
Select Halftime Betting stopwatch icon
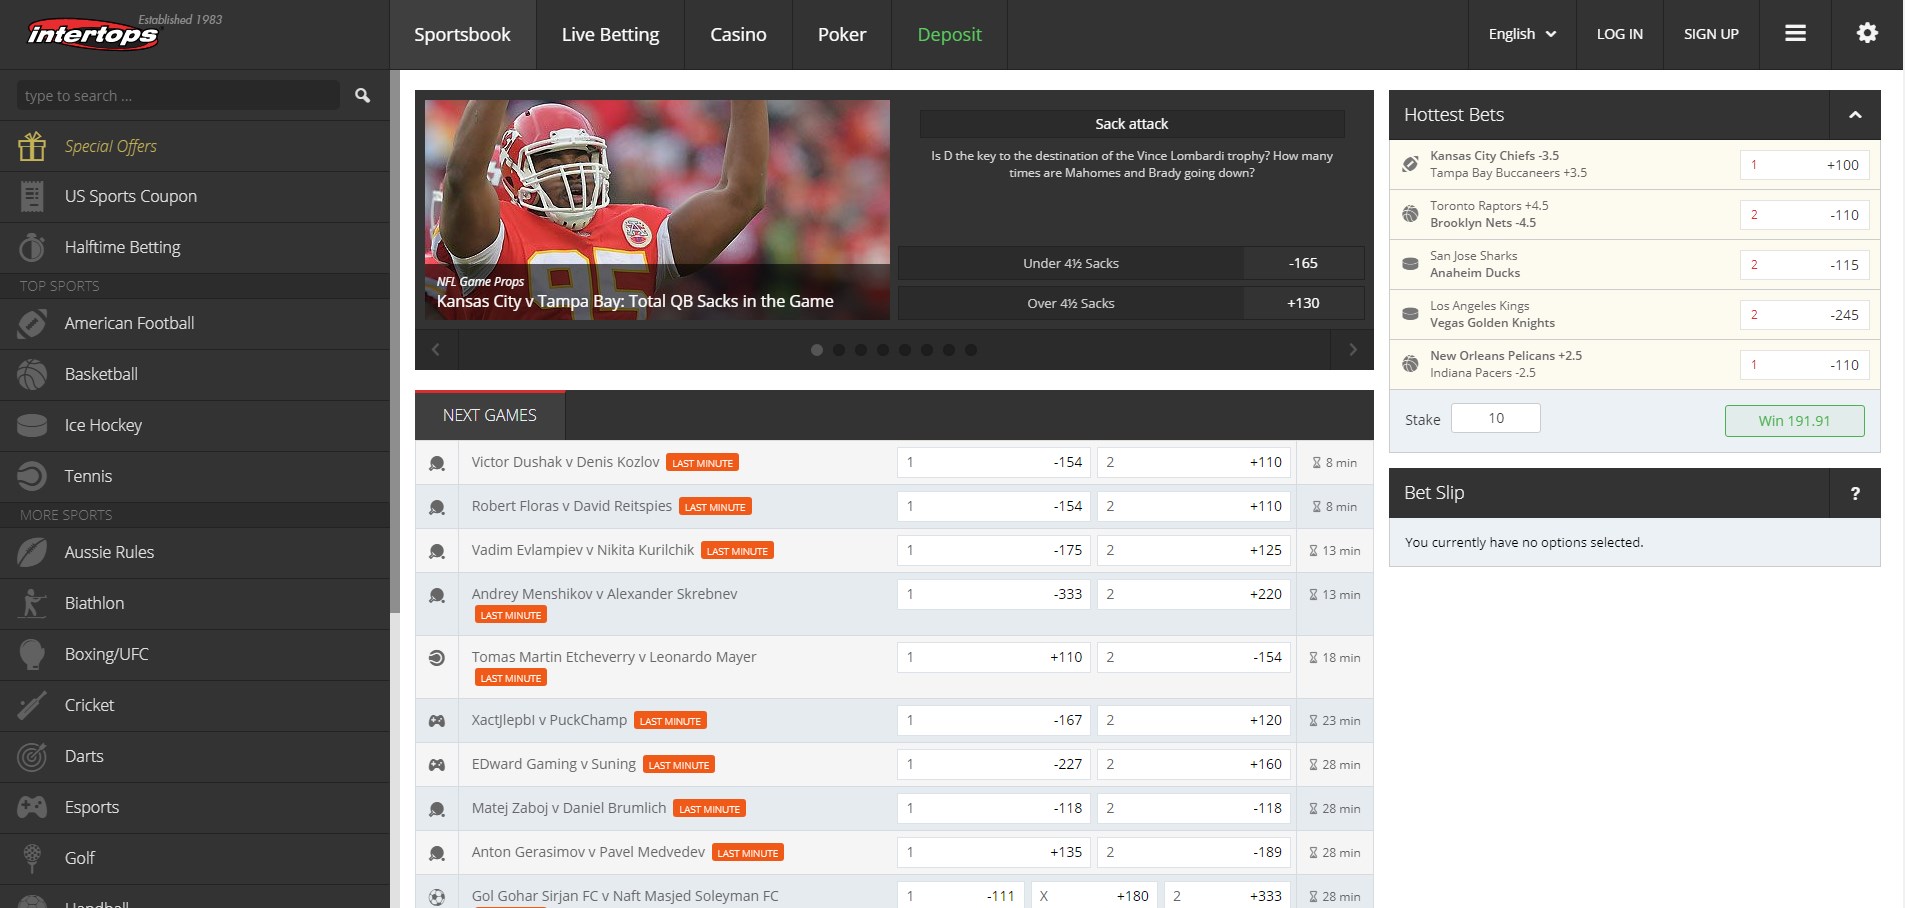click(x=32, y=247)
